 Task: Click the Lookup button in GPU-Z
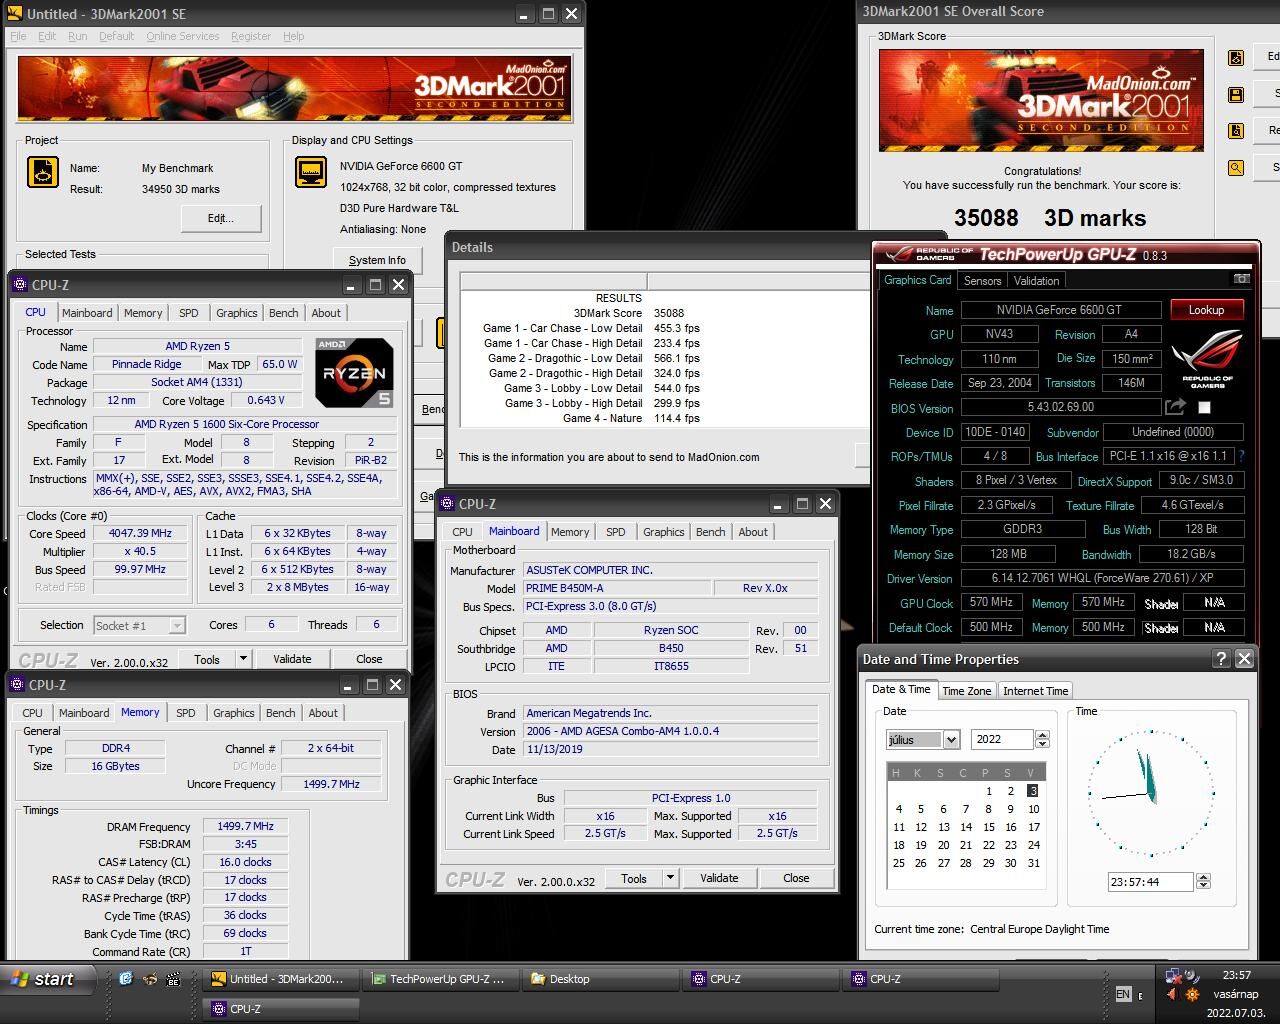pos(1206,310)
